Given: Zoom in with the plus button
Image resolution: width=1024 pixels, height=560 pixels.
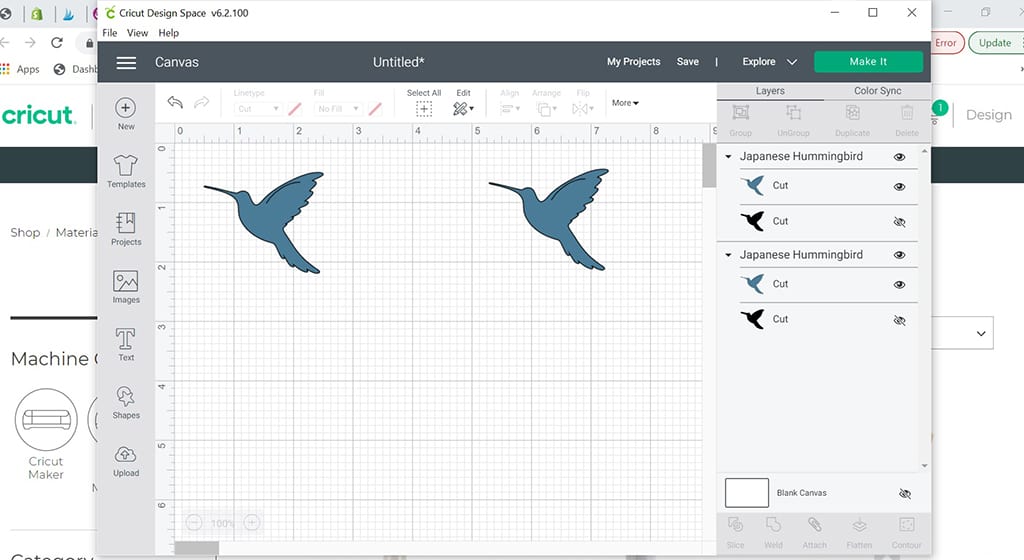Looking at the screenshot, I should coord(251,522).
